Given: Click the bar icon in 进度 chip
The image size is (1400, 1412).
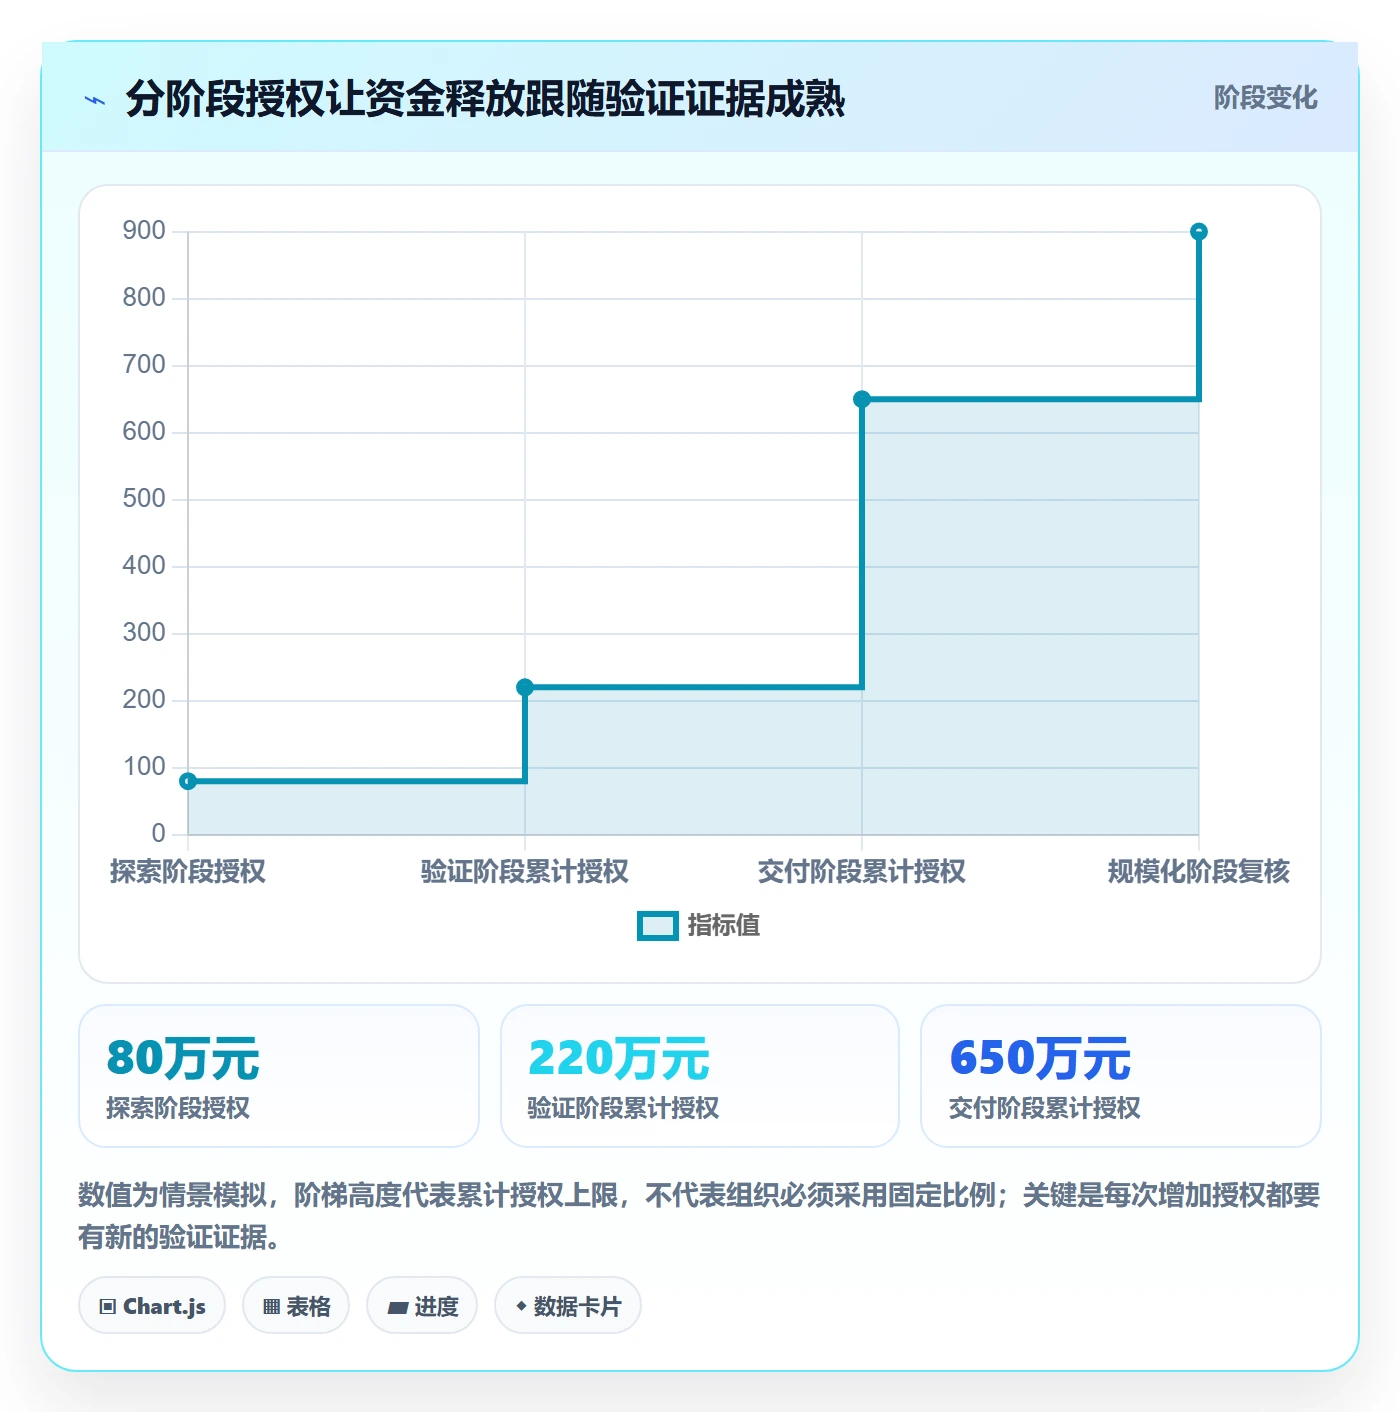Looking at the screenshot, I should [x=398, y=1308].
